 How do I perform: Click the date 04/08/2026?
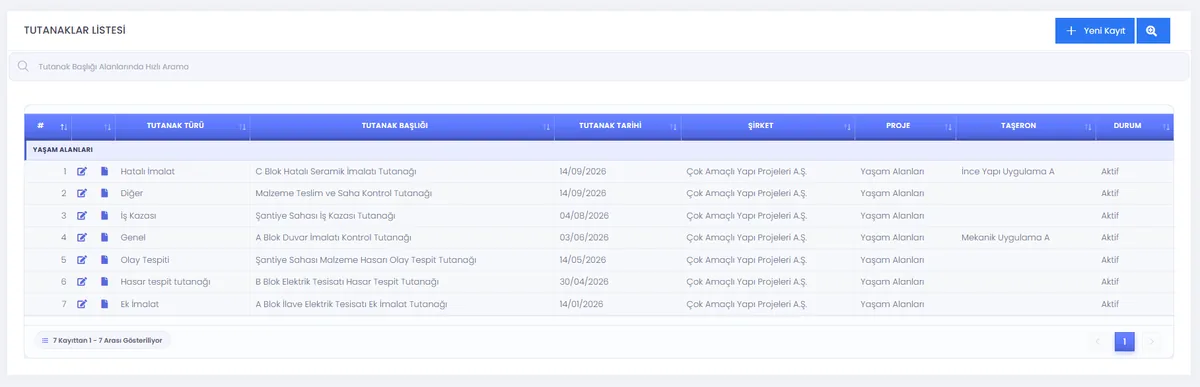point(583,215)
